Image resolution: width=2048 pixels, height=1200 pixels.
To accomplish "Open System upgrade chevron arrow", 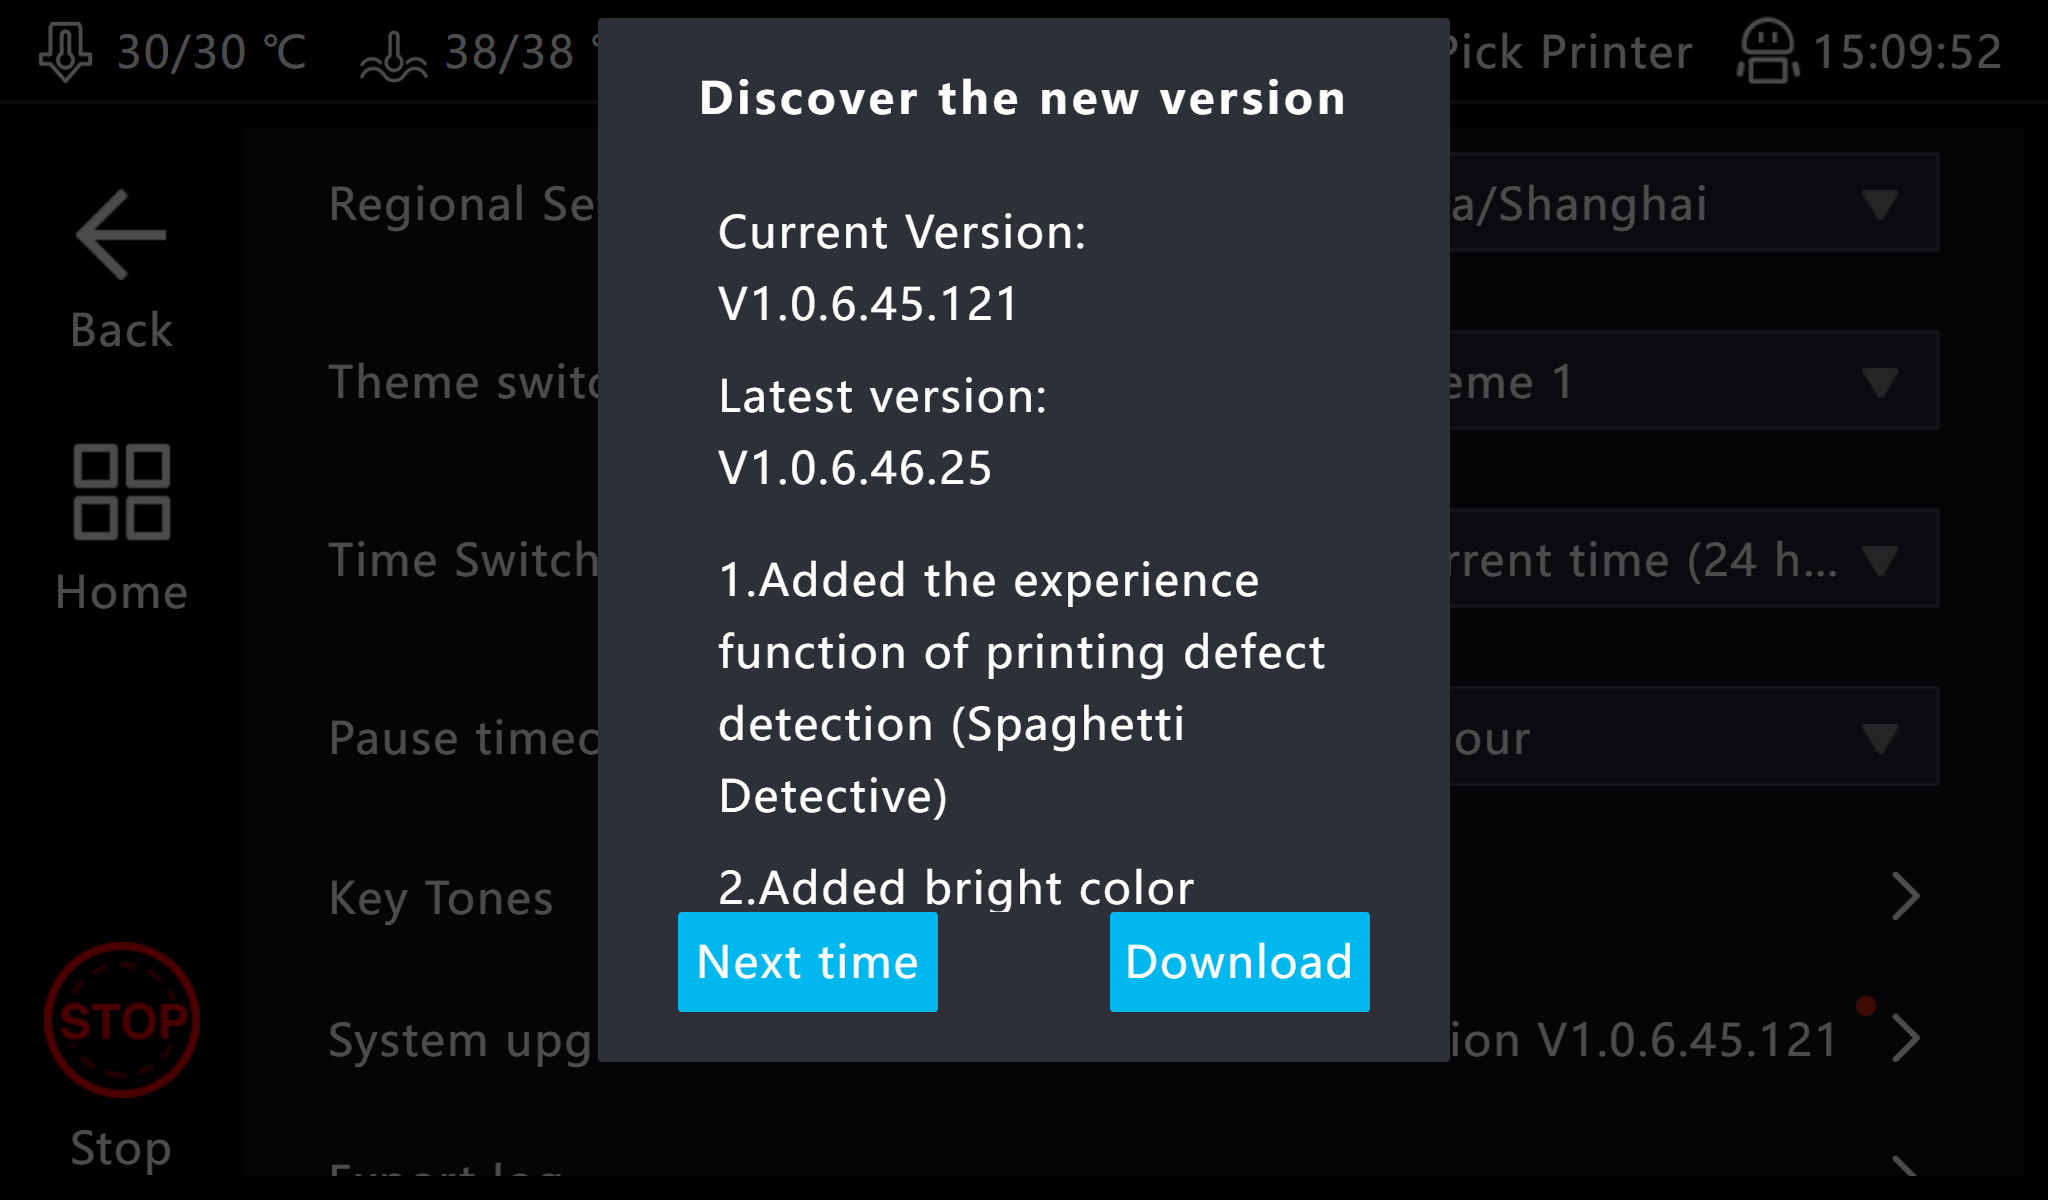I will (x=1905, y=1040).
